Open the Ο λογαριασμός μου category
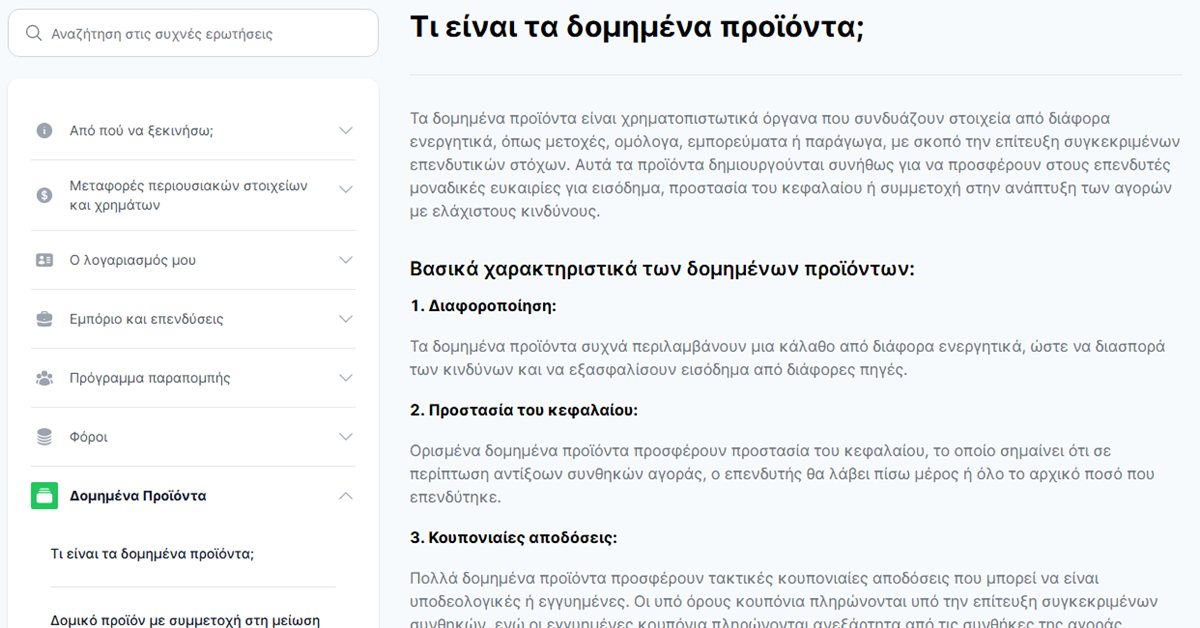 [132, 260]
